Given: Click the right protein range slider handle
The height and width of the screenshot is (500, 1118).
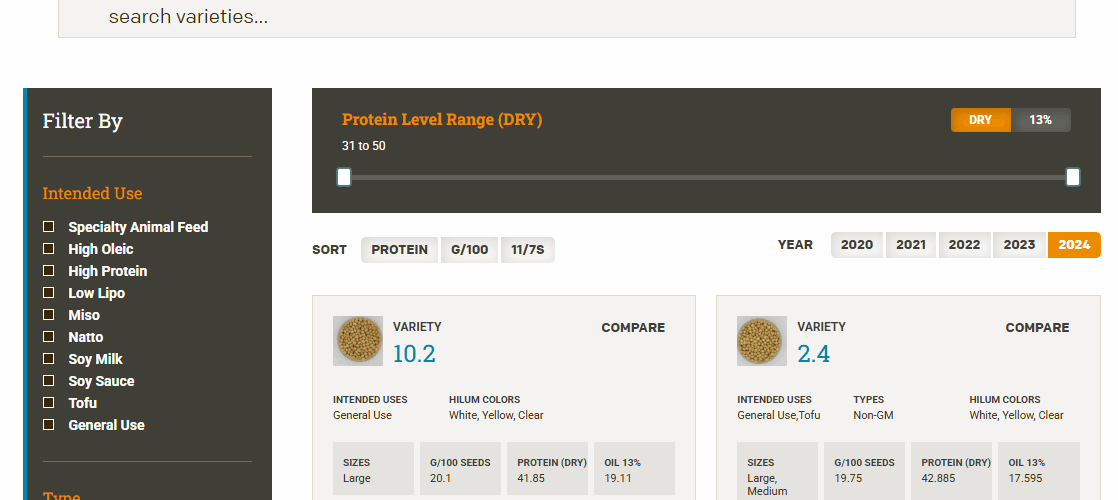Looking at the screenshot, I should pyautogui.click(x=1073, y=177).
